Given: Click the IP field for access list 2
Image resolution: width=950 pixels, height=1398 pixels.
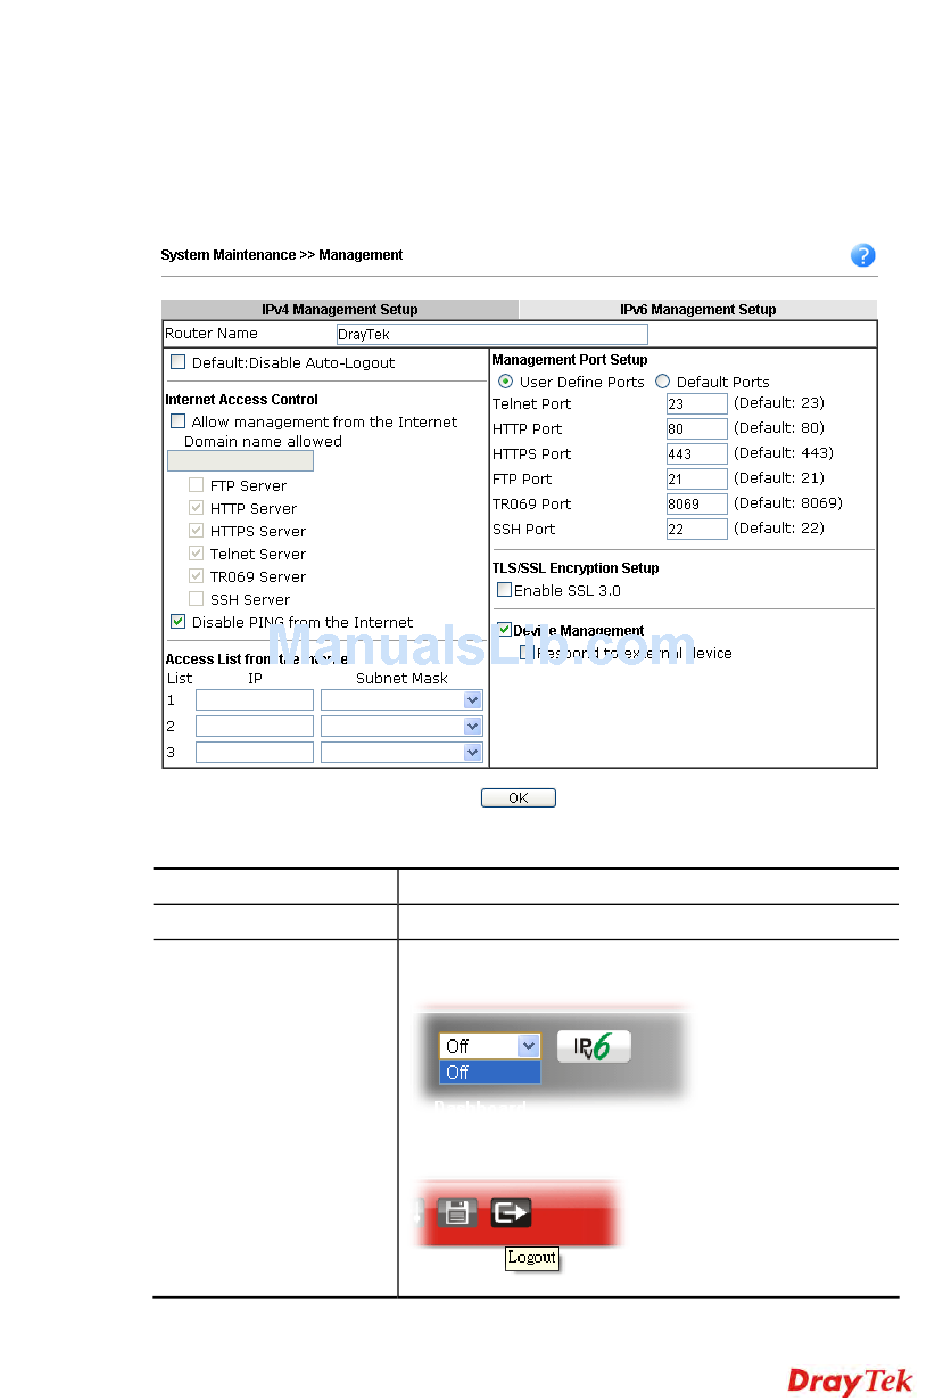Looking at the screenshot, I should (x=255, y=726).
